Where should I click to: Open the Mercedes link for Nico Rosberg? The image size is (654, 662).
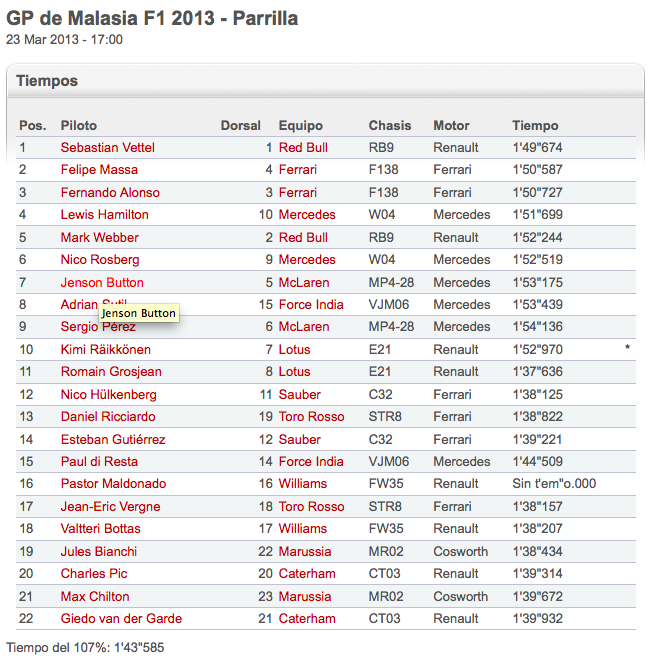[x=307, y=259]
